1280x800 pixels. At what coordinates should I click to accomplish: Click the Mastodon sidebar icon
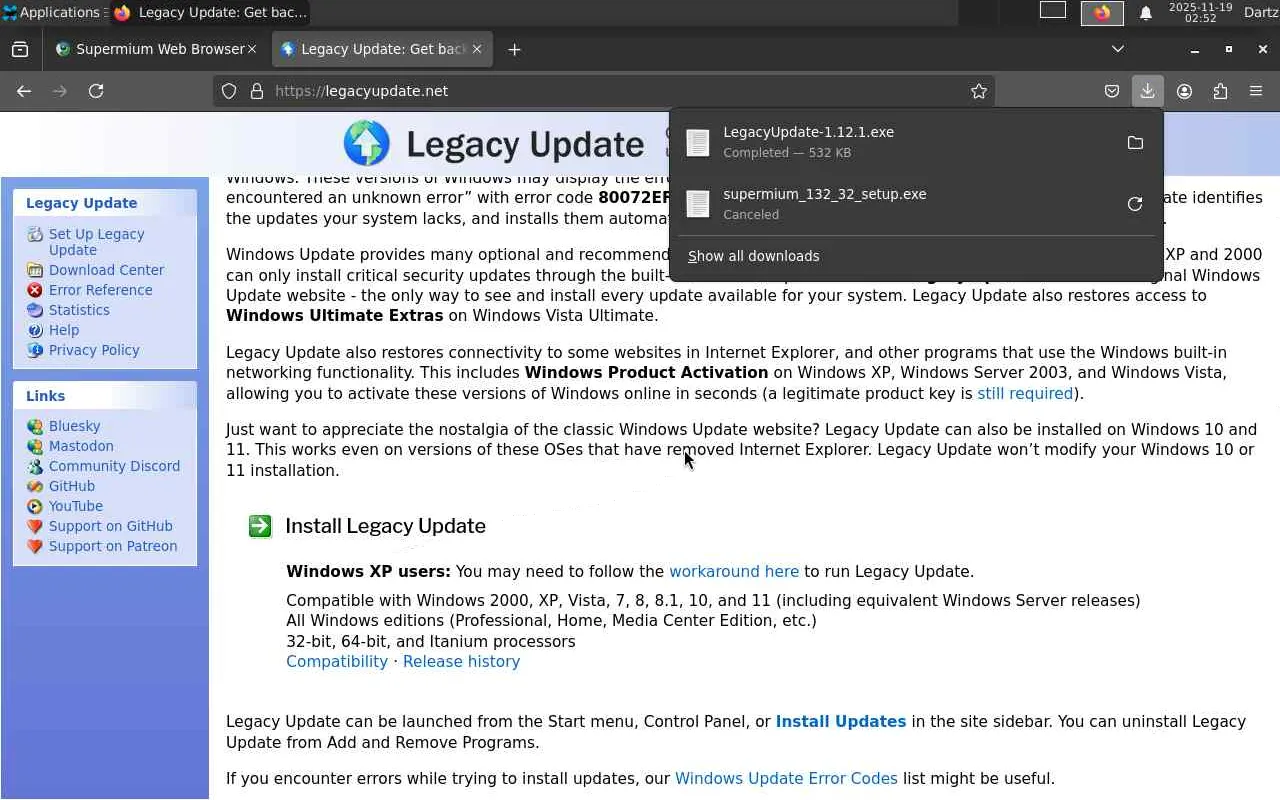[35, 446]
